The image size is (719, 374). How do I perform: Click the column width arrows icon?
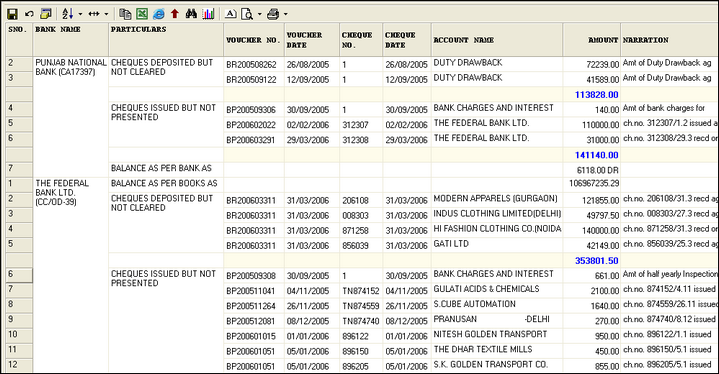(x=94, y=14)
